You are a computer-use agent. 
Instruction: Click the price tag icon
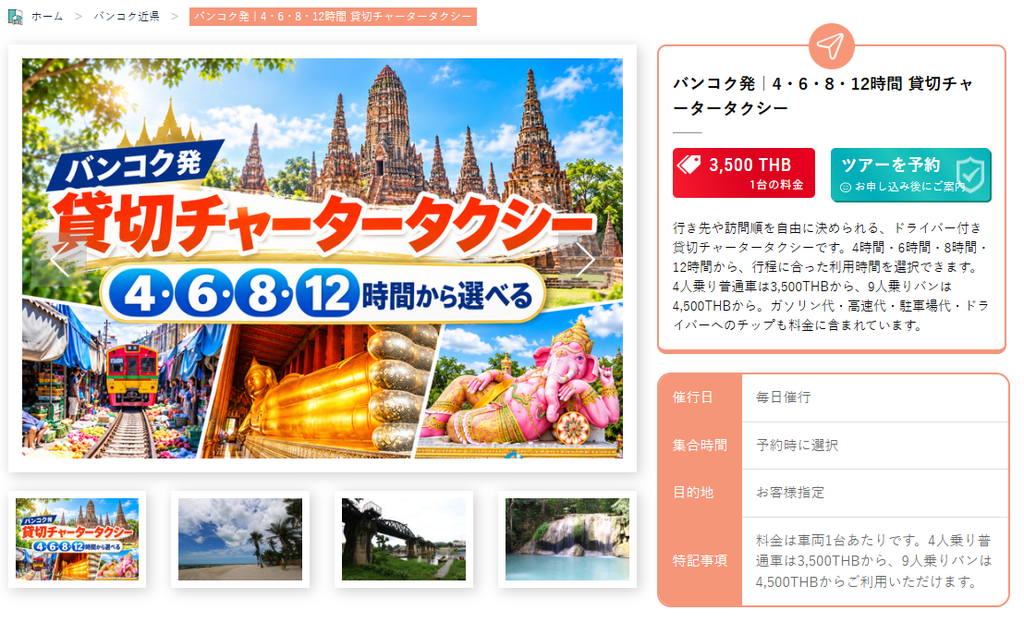(x=690, y=164)
